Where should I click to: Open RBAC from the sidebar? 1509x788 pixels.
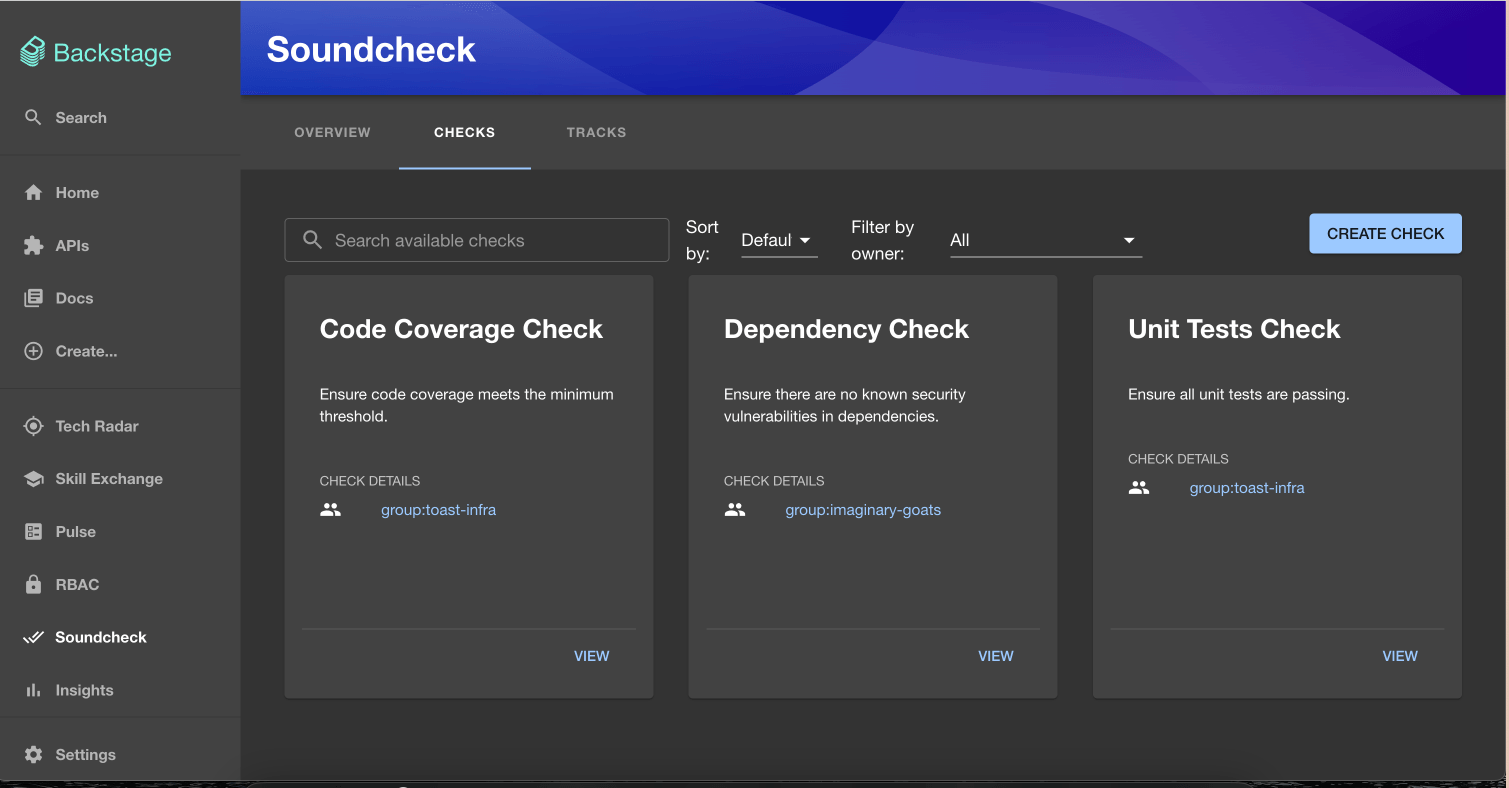[120, 585]
